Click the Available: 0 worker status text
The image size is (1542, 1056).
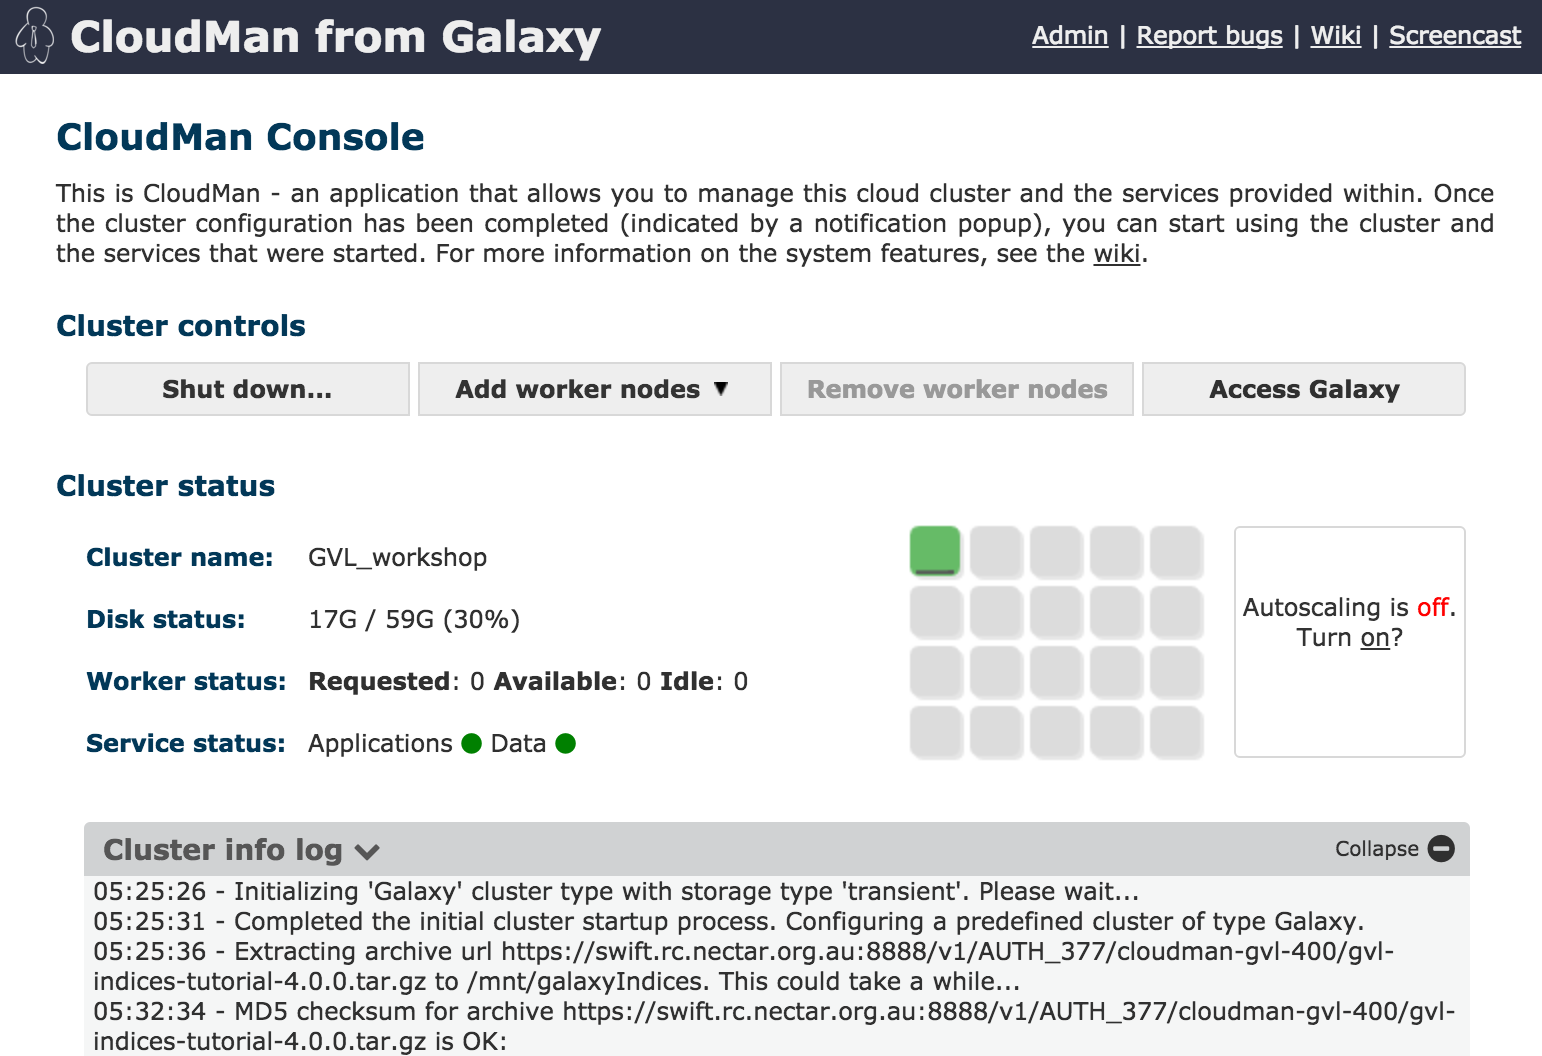[573, 681]
